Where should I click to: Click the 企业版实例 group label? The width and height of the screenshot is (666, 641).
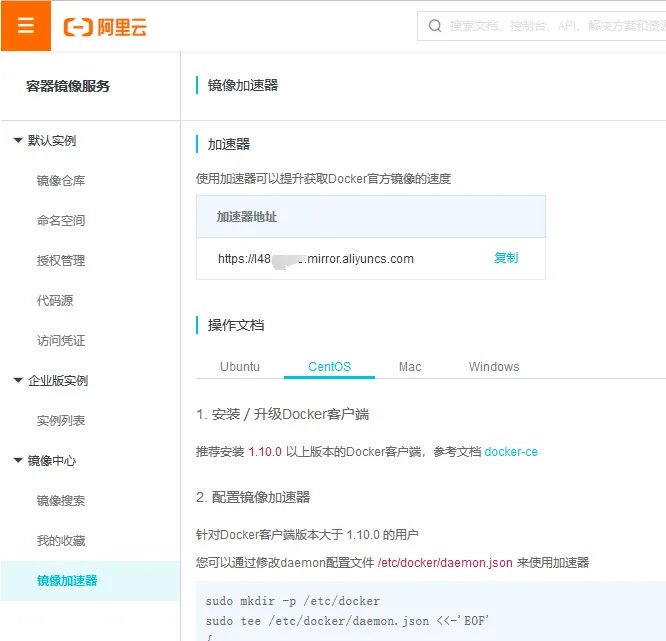pos(58,380)
